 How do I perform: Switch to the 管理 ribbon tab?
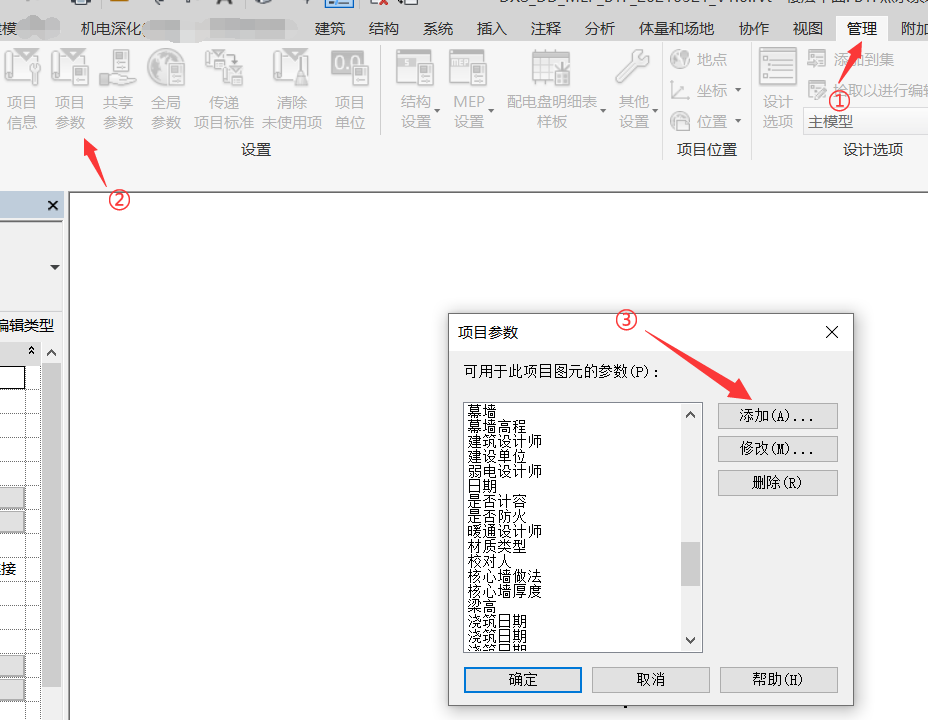tap(862, 28)
